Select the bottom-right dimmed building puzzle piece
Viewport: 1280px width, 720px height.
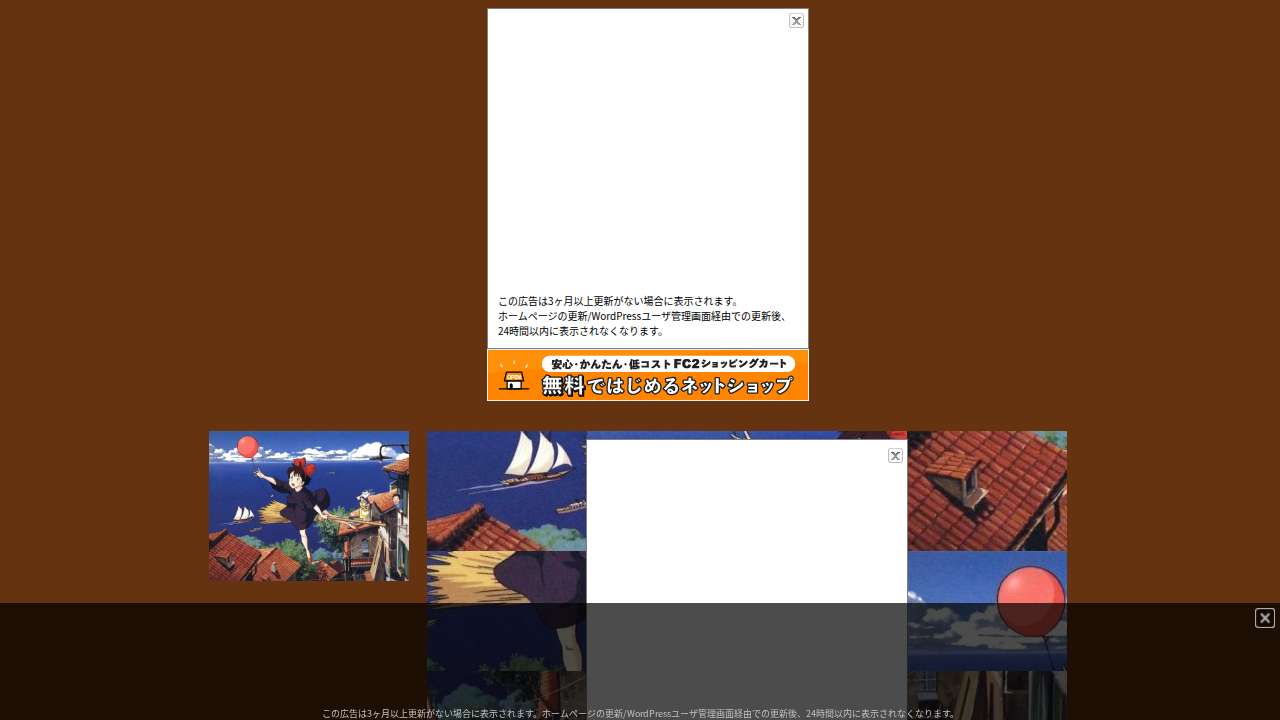[987, 695]
